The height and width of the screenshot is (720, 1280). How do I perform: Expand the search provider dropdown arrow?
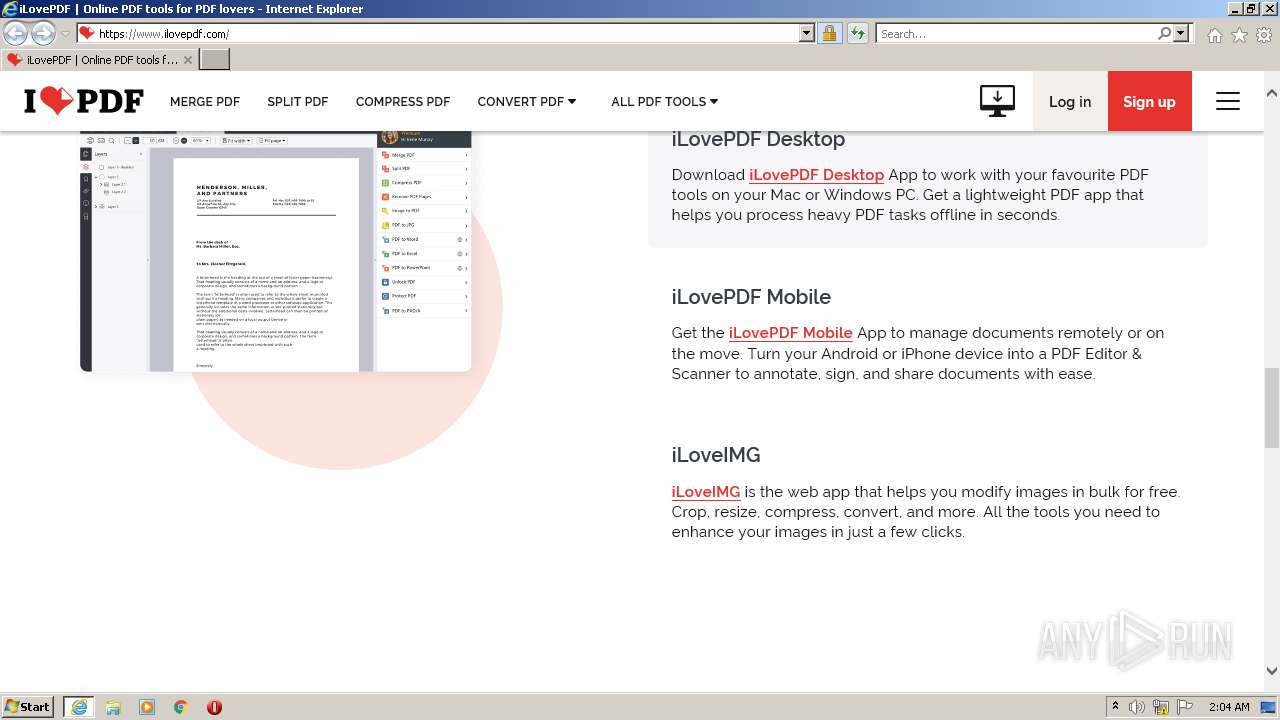coord(1181,33)
